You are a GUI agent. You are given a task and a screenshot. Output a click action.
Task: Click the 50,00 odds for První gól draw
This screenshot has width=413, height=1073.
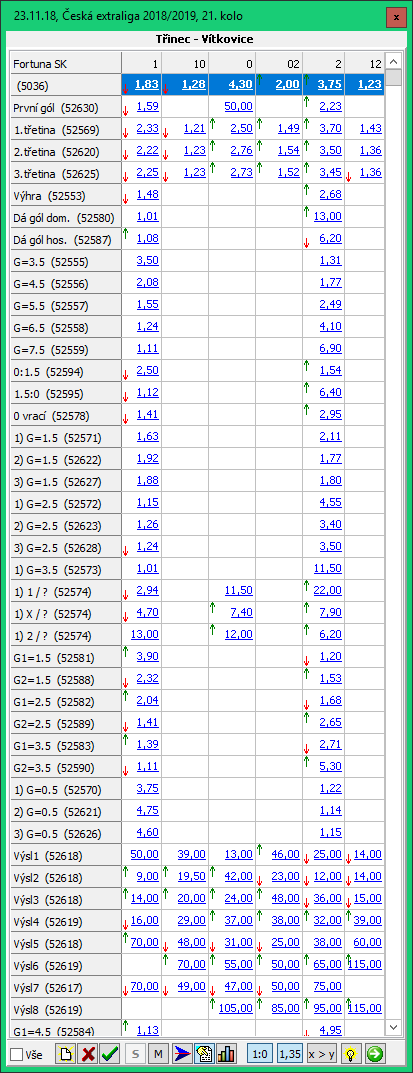click(239, 107)
